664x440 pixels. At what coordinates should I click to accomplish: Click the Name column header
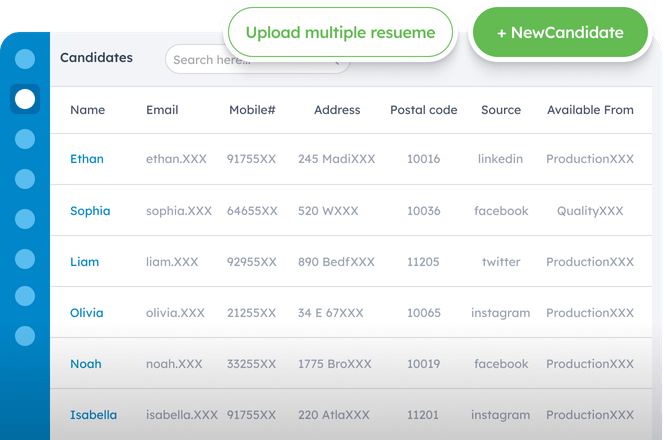point(87,110)
